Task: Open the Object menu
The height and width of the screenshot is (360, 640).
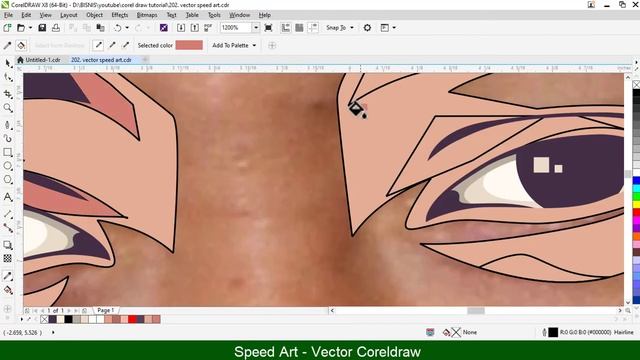Action: point(94,15)
